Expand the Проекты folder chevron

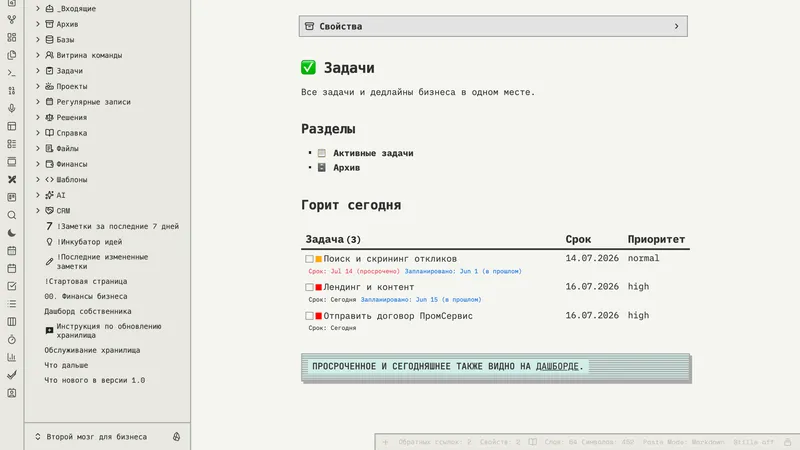coord(38,86)
